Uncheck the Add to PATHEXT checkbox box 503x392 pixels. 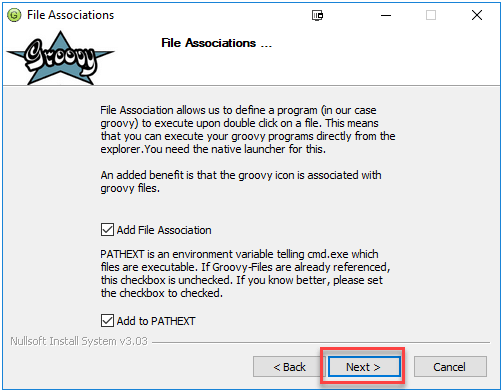107,320
